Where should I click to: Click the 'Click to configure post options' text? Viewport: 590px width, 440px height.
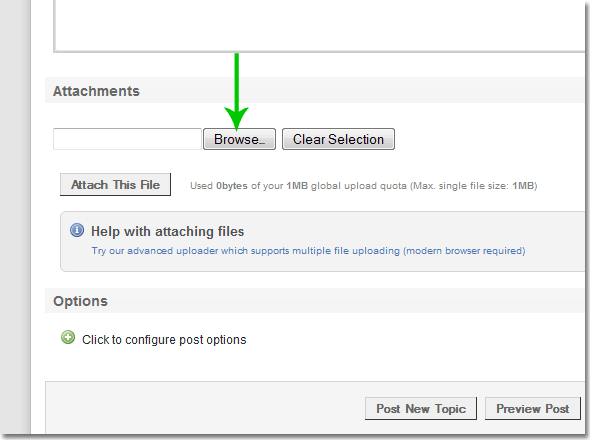pyautogui.click(x=164, y=340)
